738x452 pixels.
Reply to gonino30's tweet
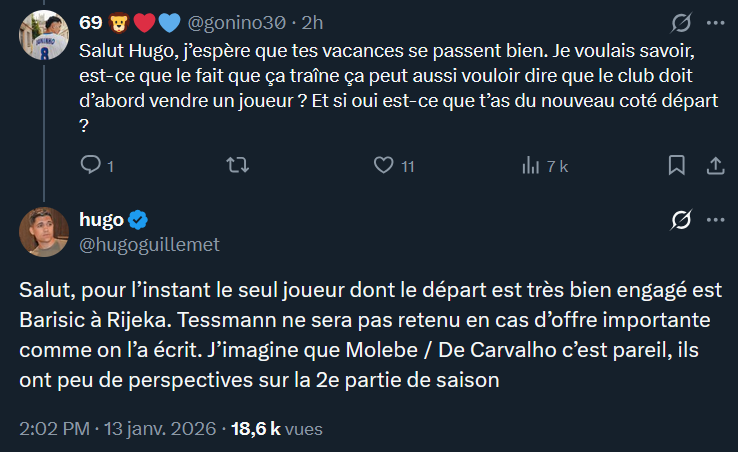[x=90, y=166]
